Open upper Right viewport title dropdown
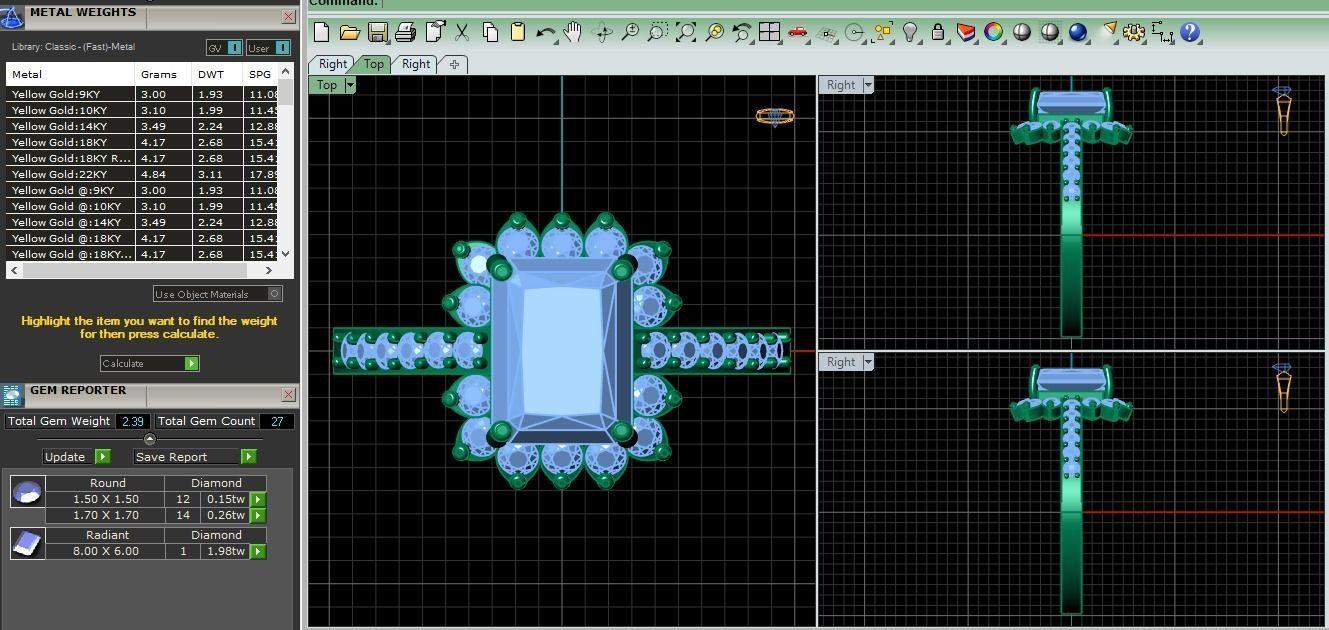 click(x=868, y=85)
